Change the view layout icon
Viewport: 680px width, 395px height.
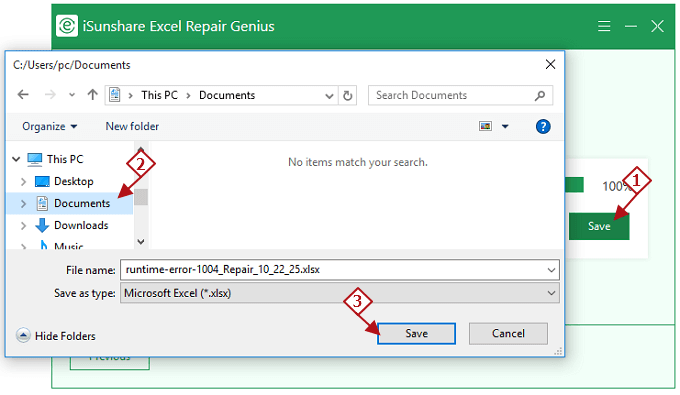tap(486, 126)
